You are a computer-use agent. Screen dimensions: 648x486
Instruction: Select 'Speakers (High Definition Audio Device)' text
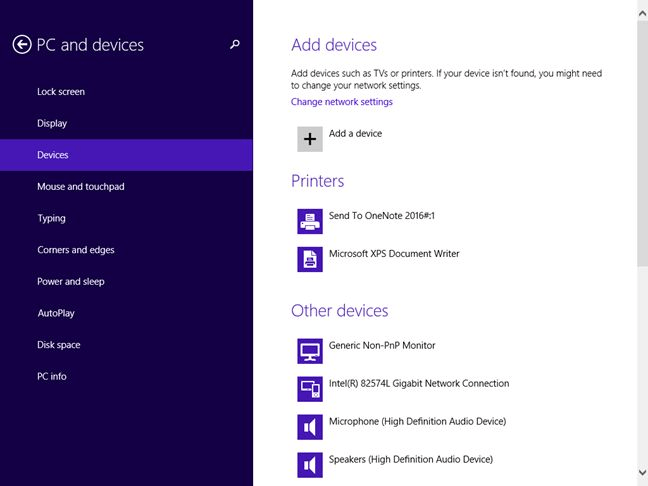pyautogui.click(x=411, y=460)
